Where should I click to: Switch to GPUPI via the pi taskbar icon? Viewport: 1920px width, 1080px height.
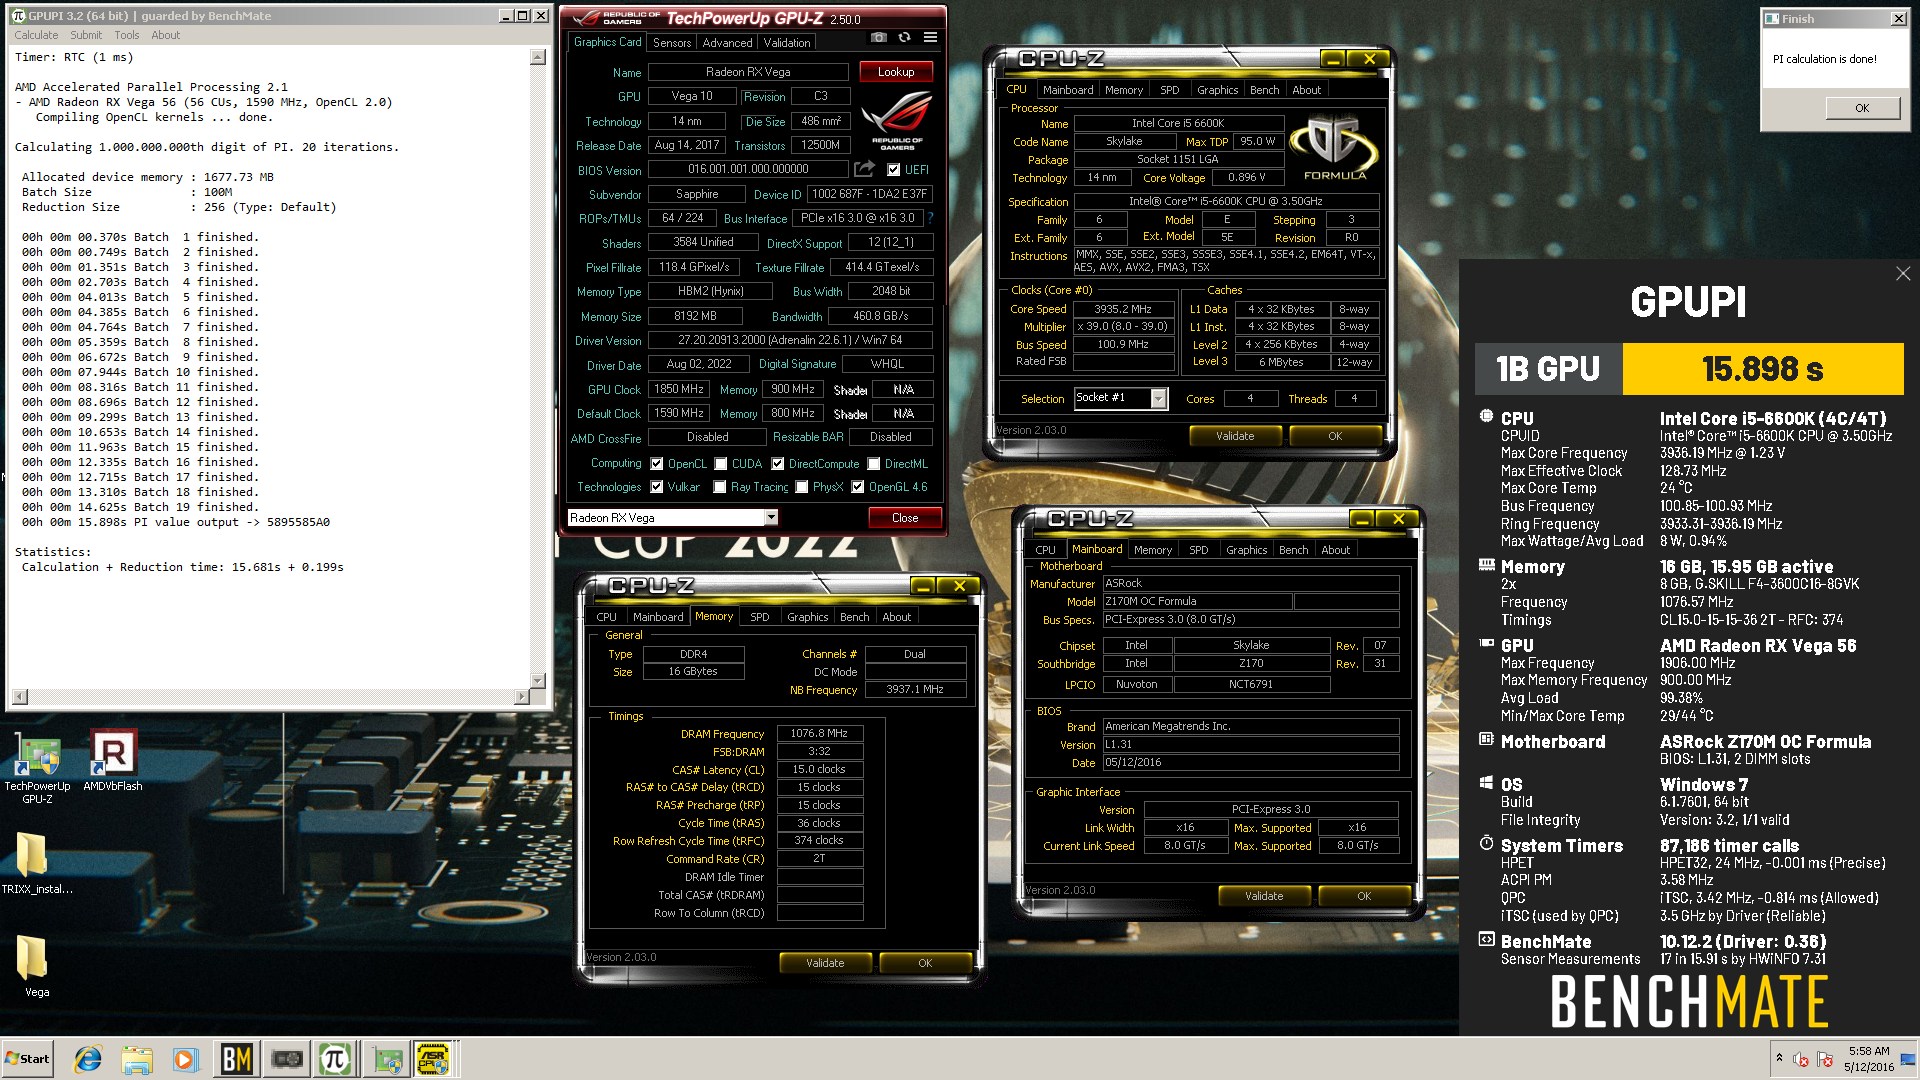(x=336, y=1059)
